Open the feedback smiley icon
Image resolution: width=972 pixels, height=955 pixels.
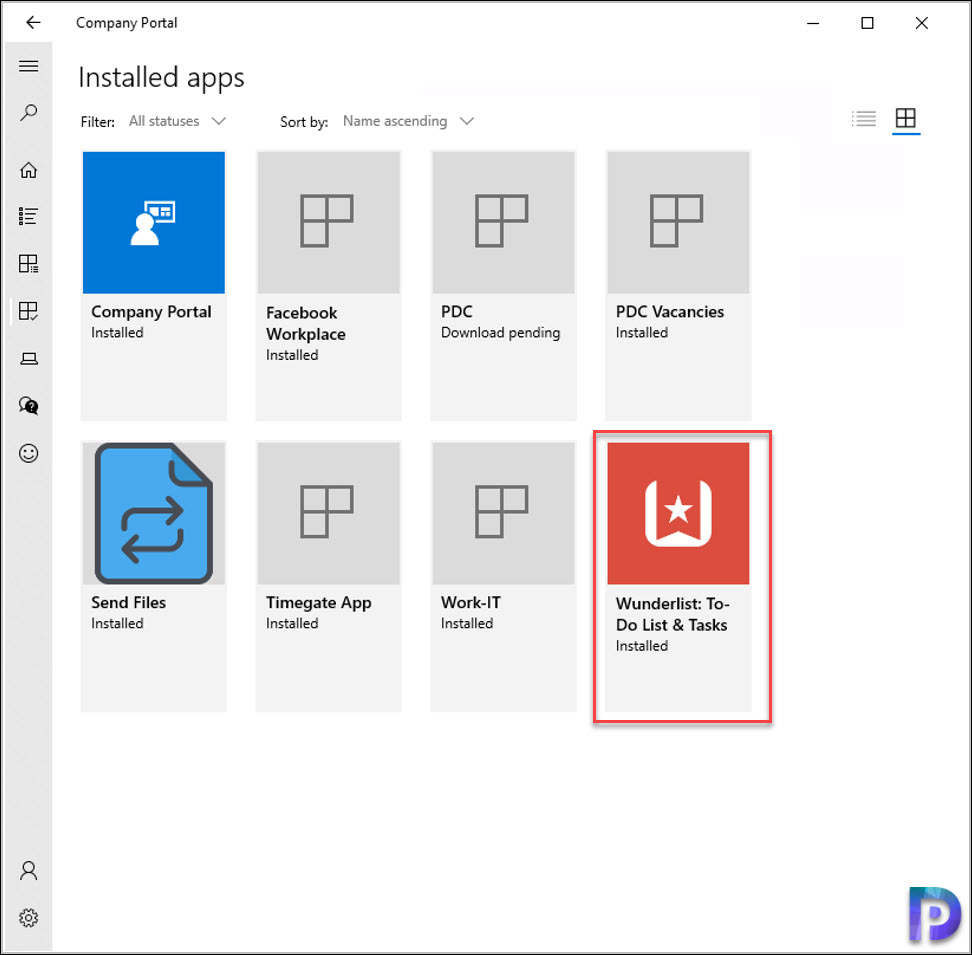(x=29, y=454)
